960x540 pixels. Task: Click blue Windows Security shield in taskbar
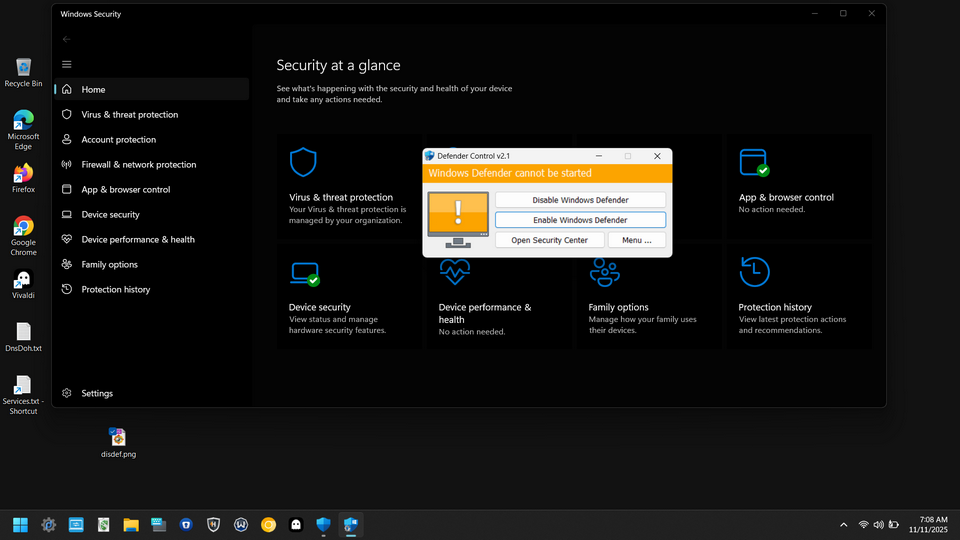[323, 525]
